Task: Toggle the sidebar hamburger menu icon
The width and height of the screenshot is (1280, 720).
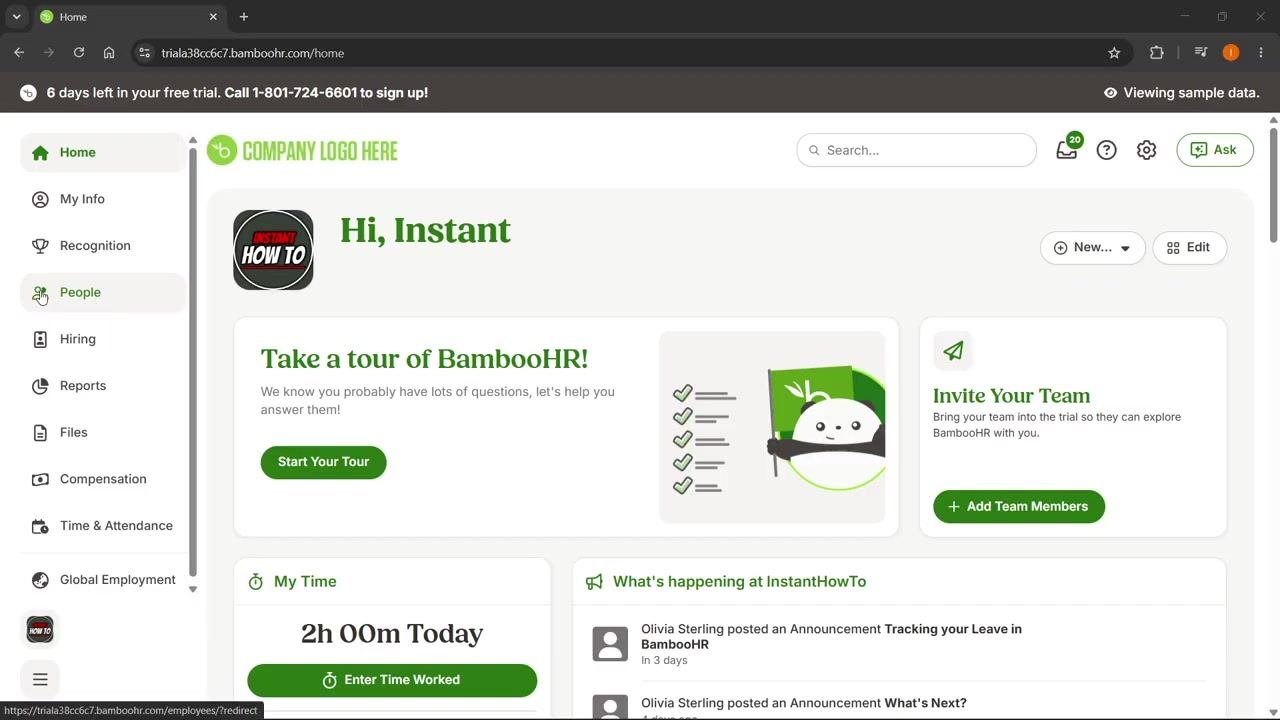Action: [x=40, y=679]
